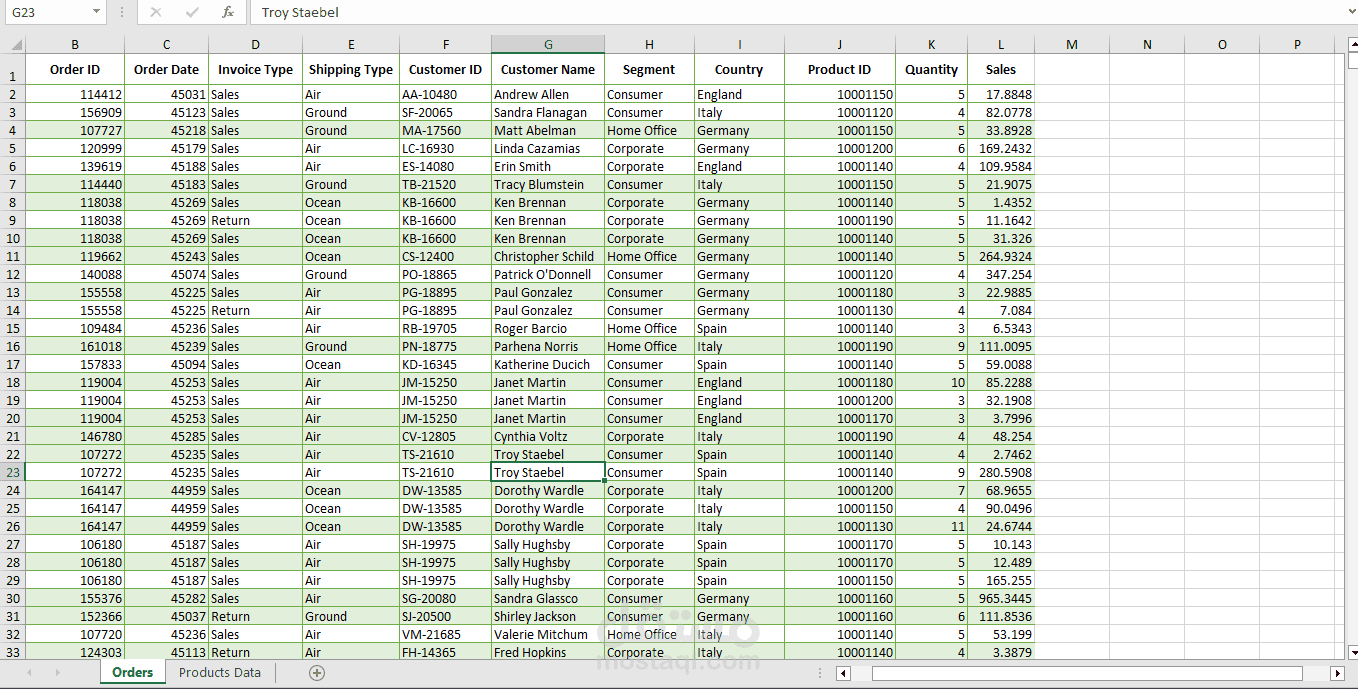This screenshot has width=1358, height=689.
Task: Click next sheet navigation arrow
Action: point(57,673)
